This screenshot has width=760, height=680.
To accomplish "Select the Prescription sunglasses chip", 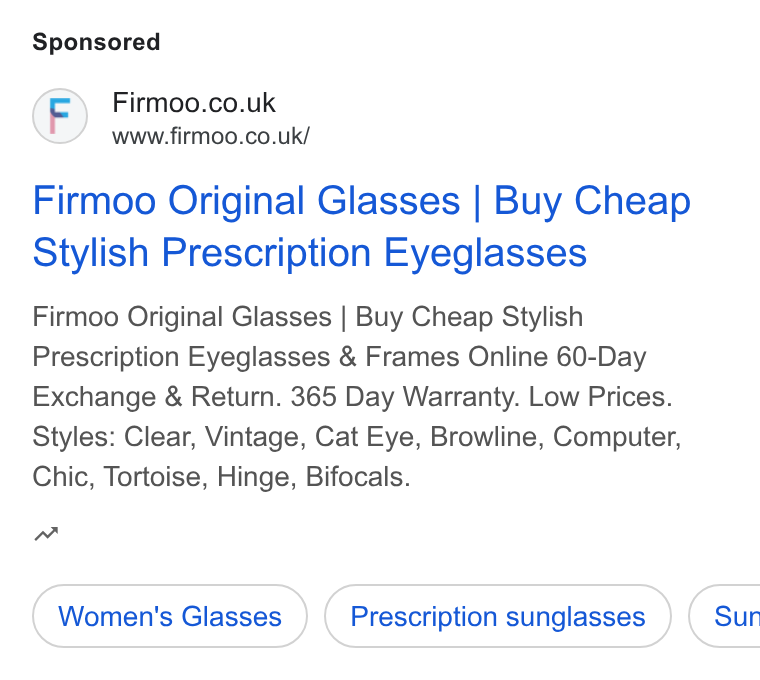I will pyautogui.click(x=498, y=616).
